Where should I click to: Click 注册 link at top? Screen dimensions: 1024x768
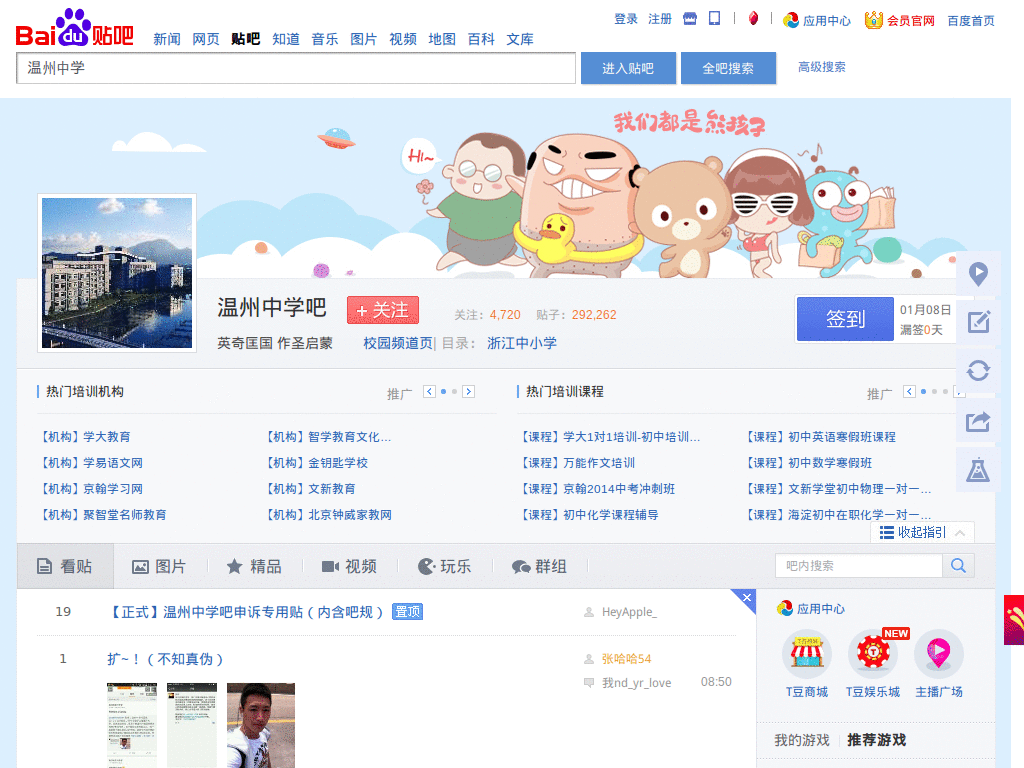[x=660, y=19]
